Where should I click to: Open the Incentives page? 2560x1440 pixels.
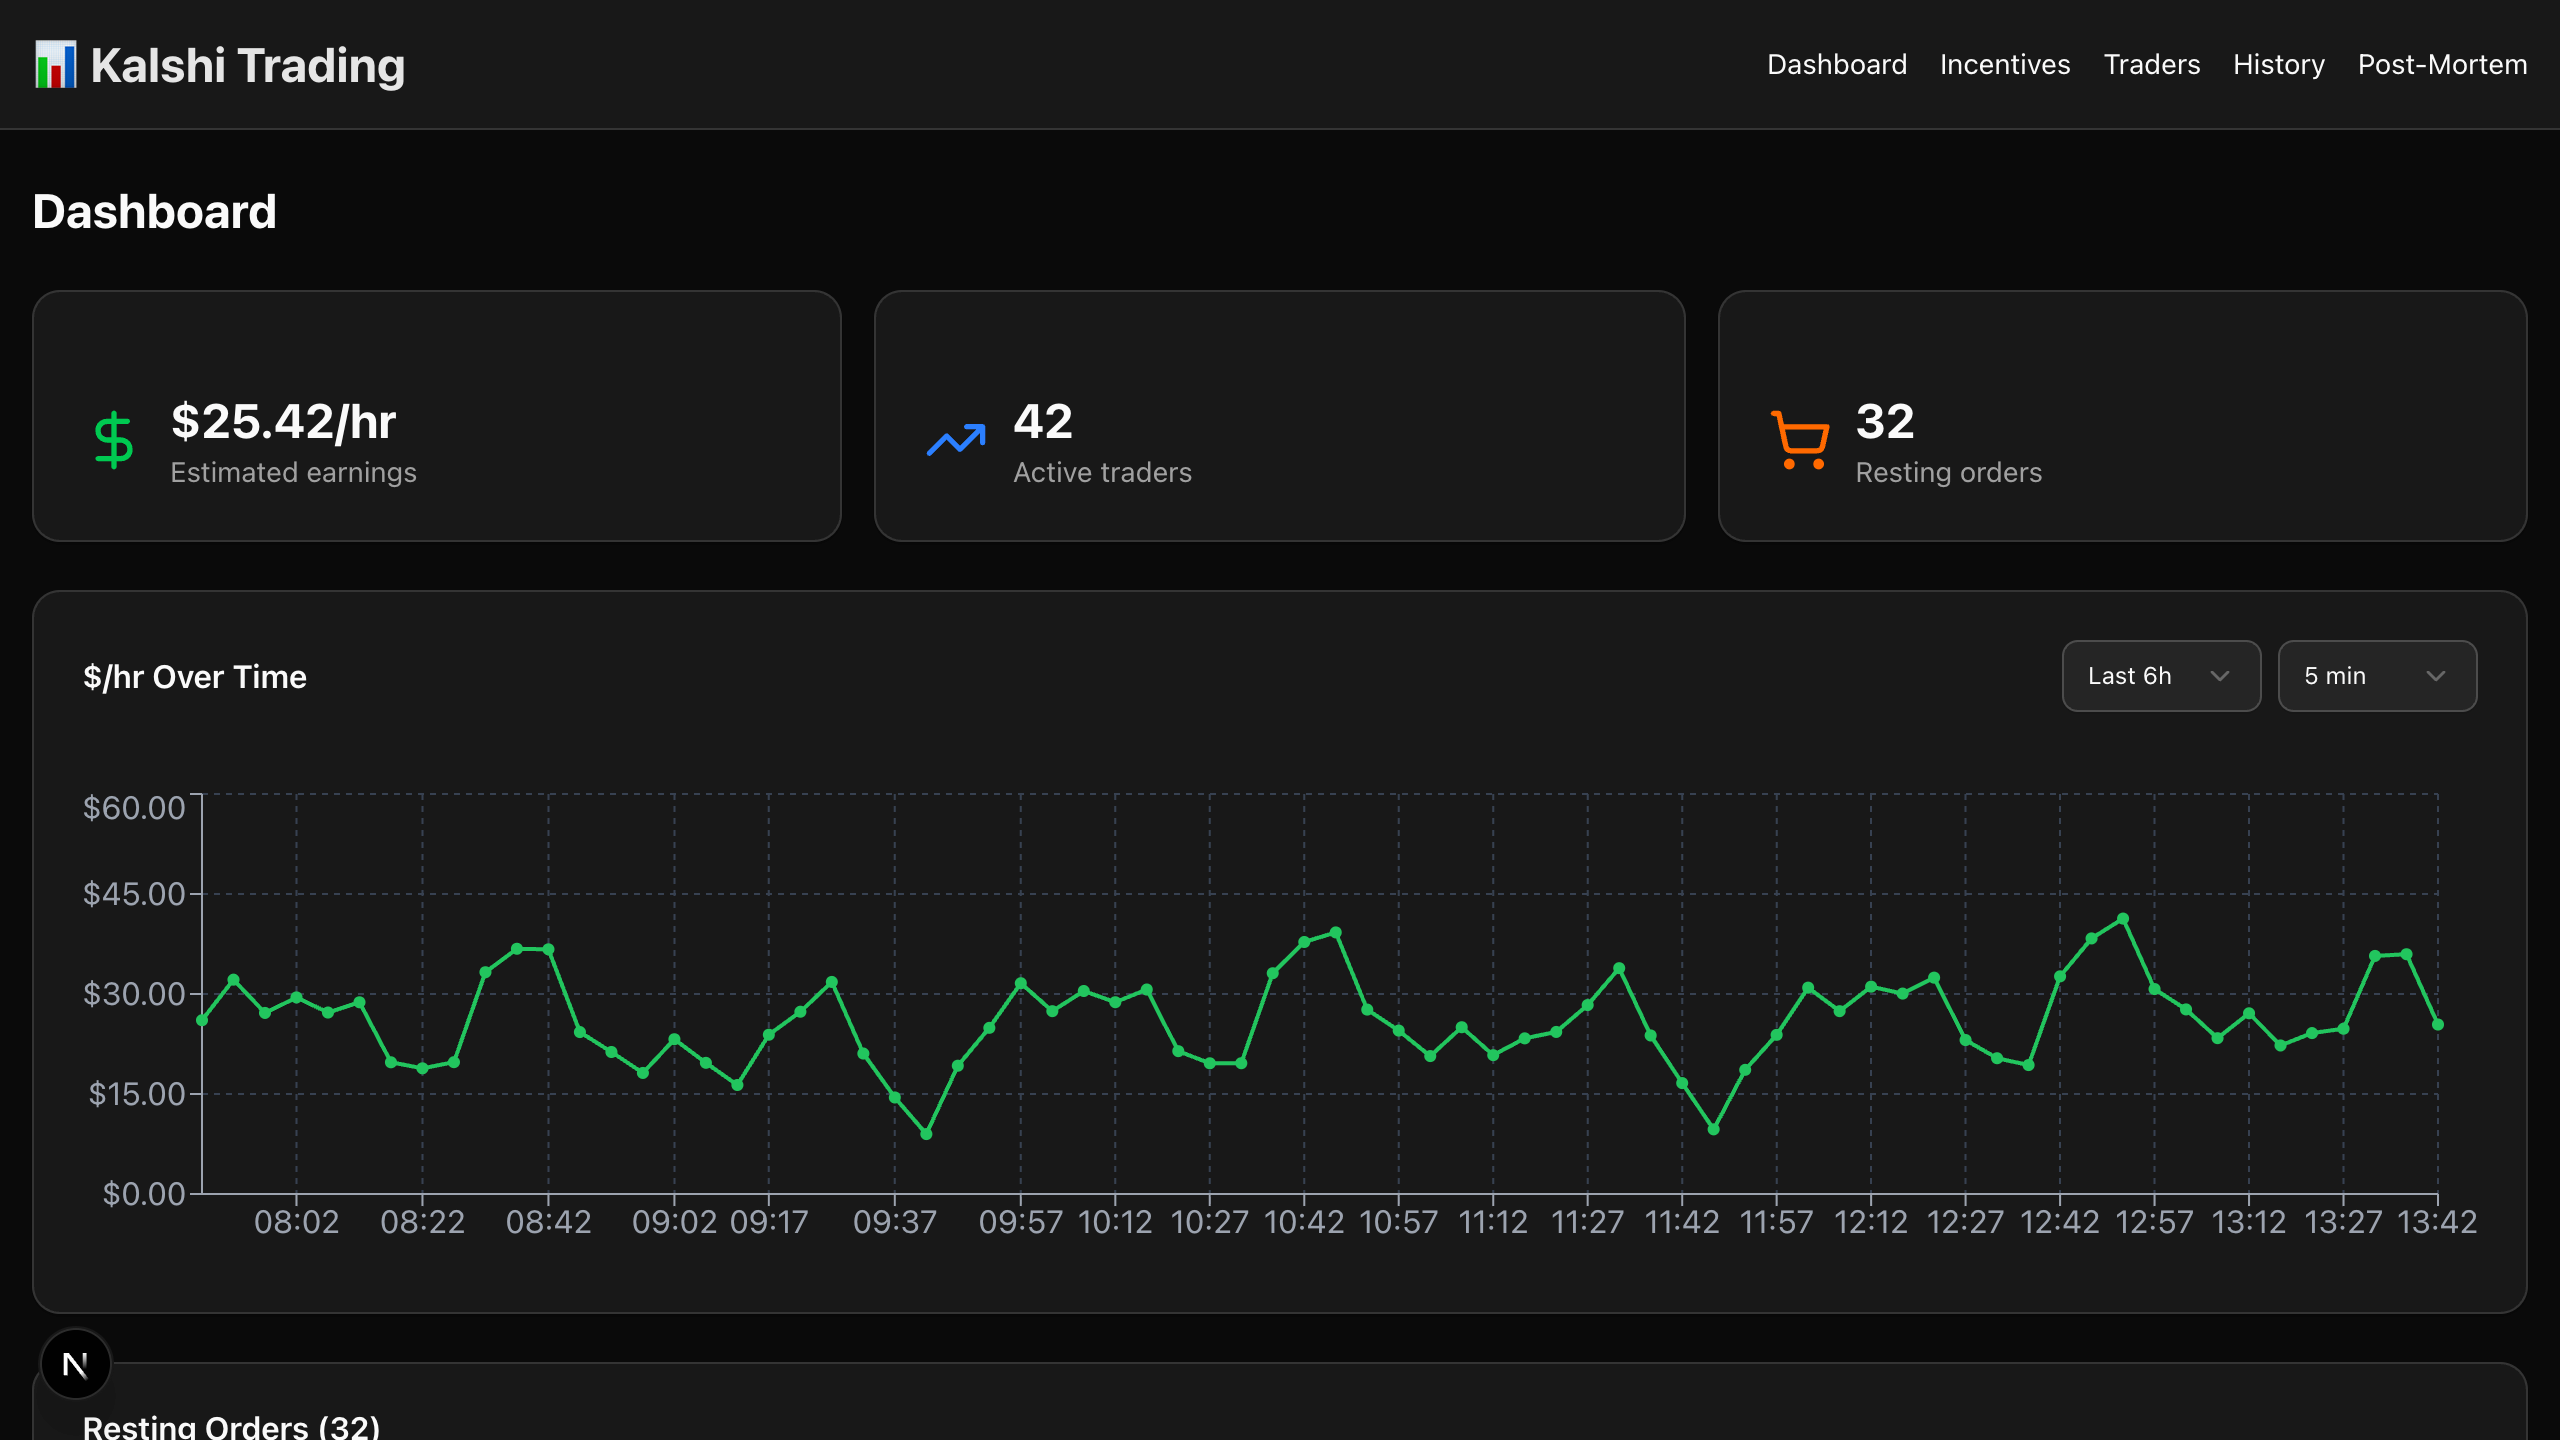pos(2004,65)
